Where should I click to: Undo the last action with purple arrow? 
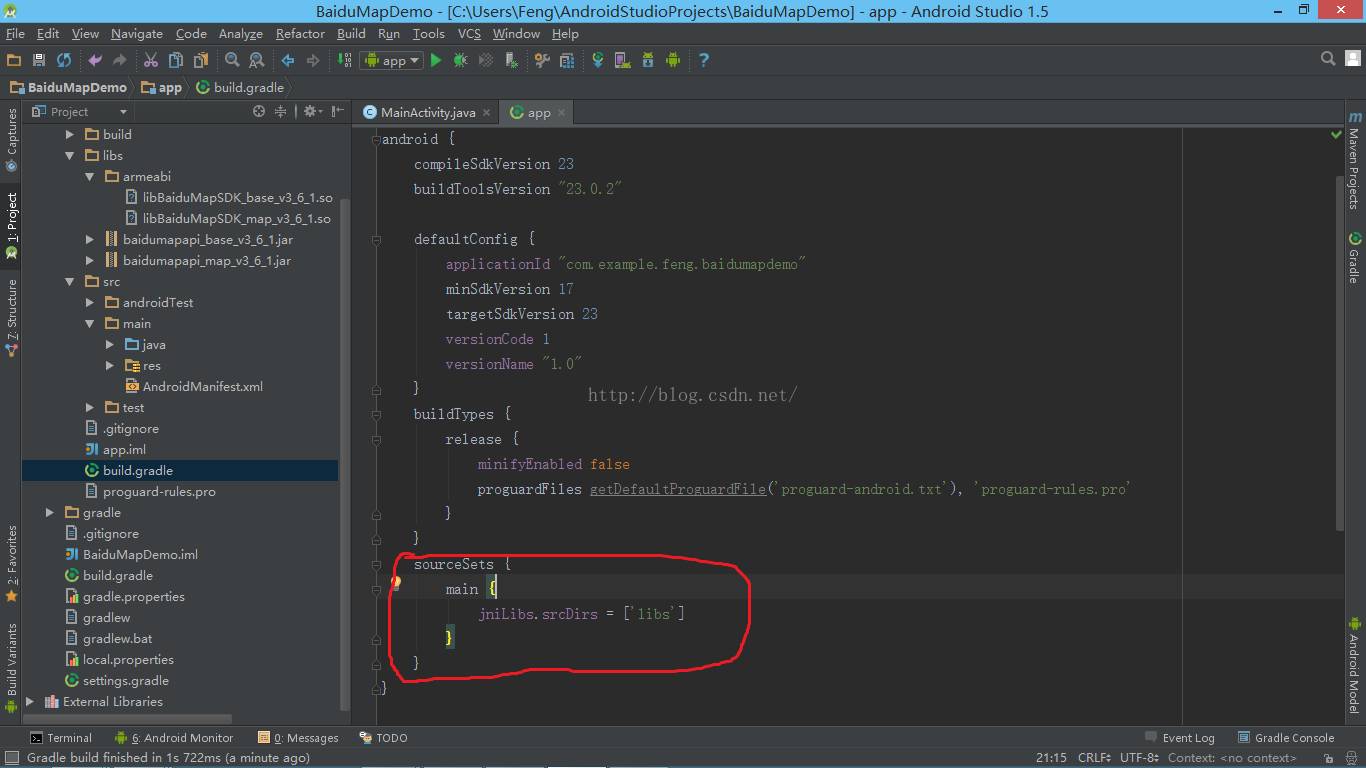tap(95, 60)
